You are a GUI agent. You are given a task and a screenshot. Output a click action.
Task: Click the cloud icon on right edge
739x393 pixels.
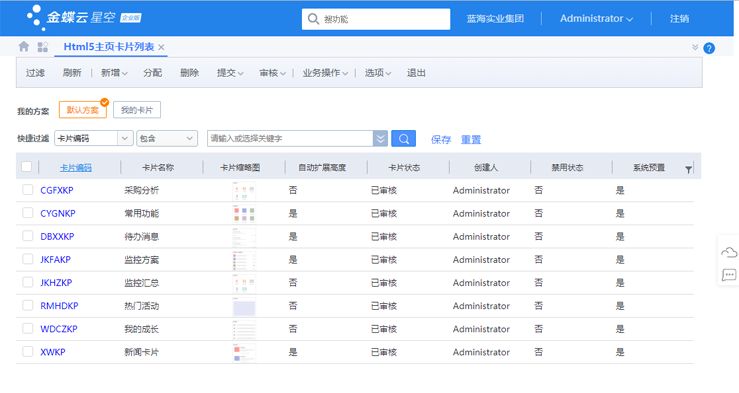coord(729,253)
